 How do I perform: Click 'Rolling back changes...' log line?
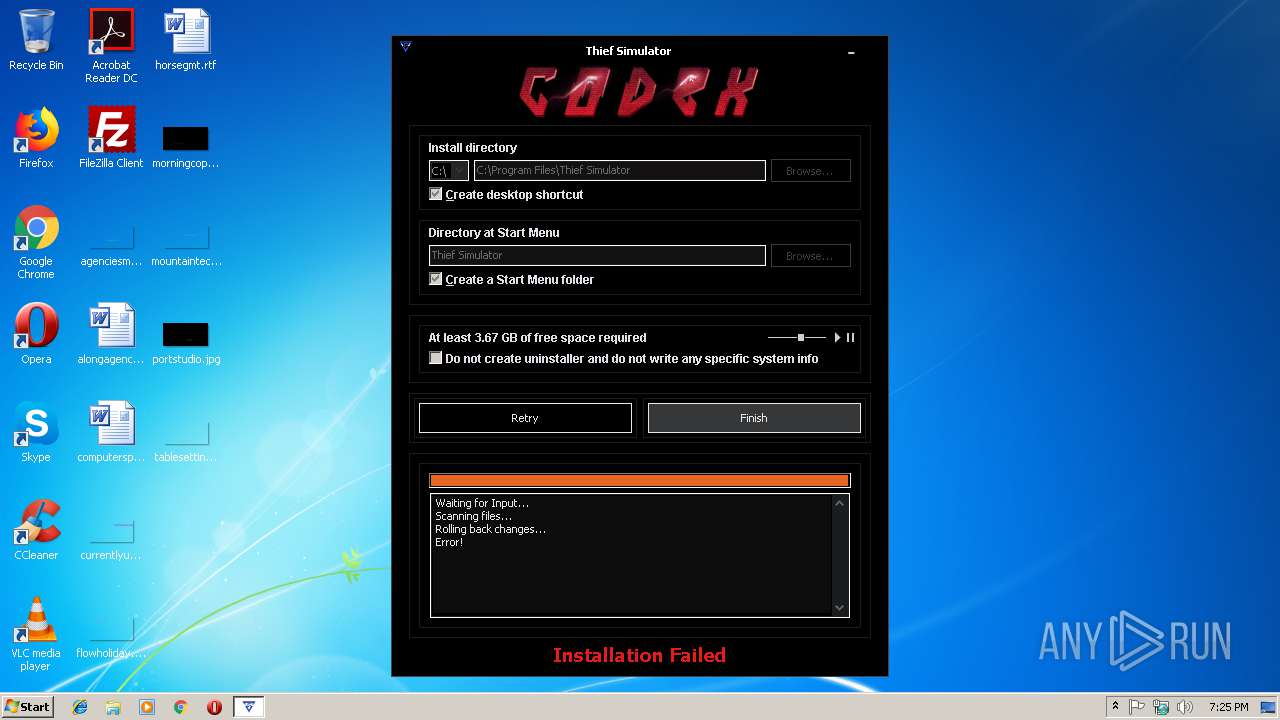pyautogui.click(x=490, y=529)
